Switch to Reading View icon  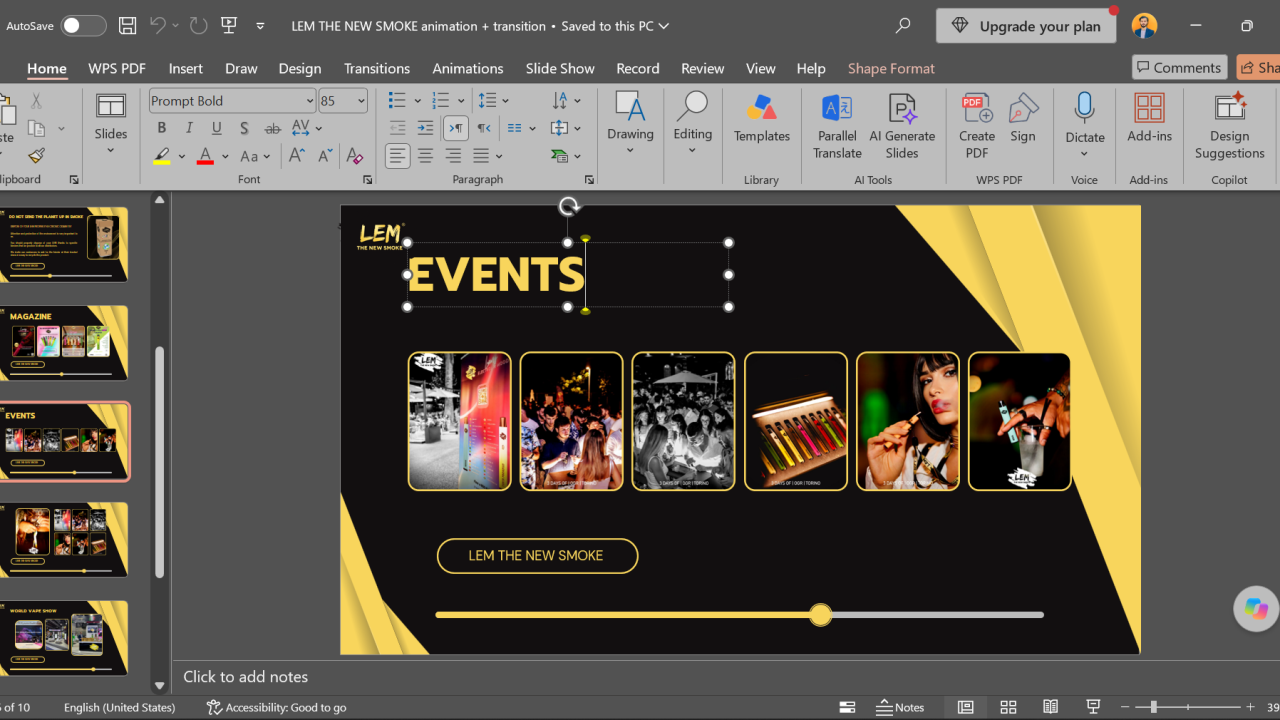(1050, 707)
